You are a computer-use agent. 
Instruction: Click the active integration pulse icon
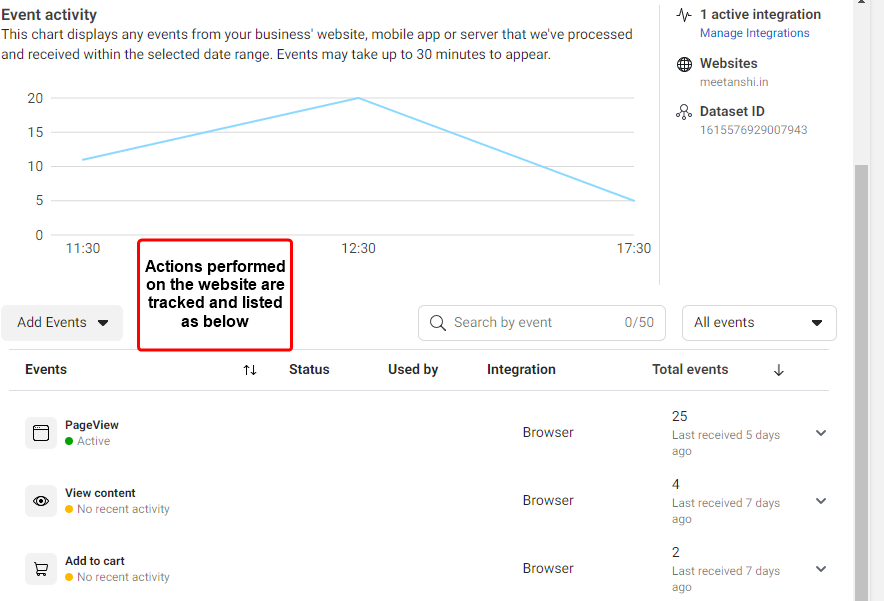click(x=684, y=15)
